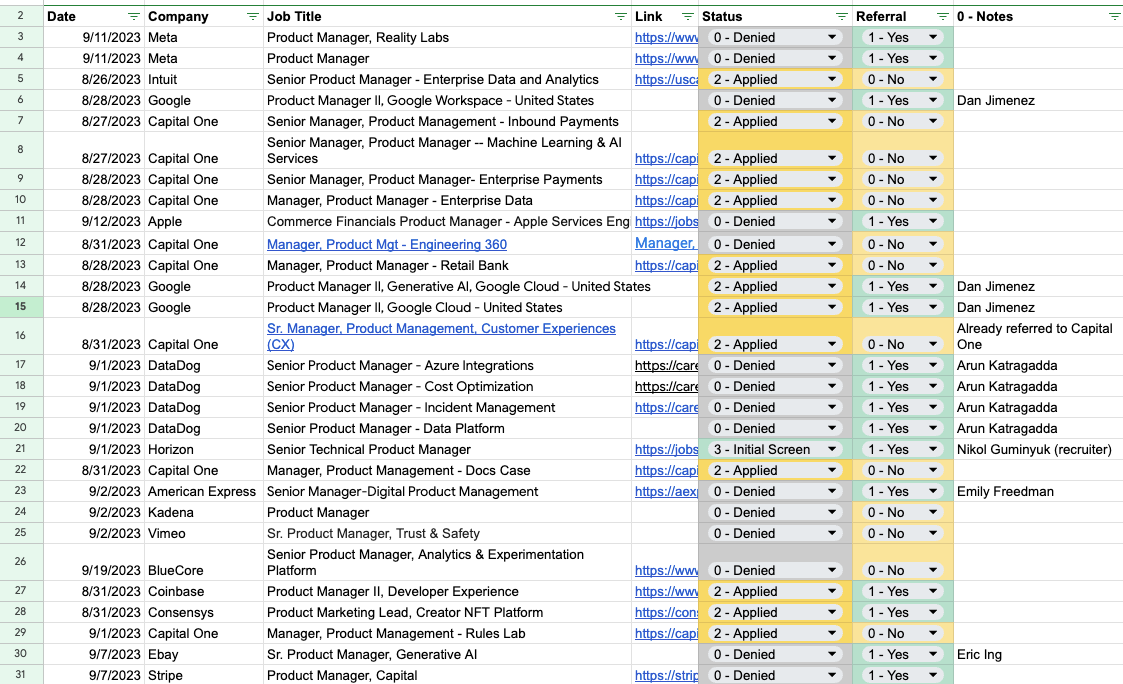Viewport: 1123px width, 684px height.
Task: Select the Stripe company cell
Action: point(203,675)
